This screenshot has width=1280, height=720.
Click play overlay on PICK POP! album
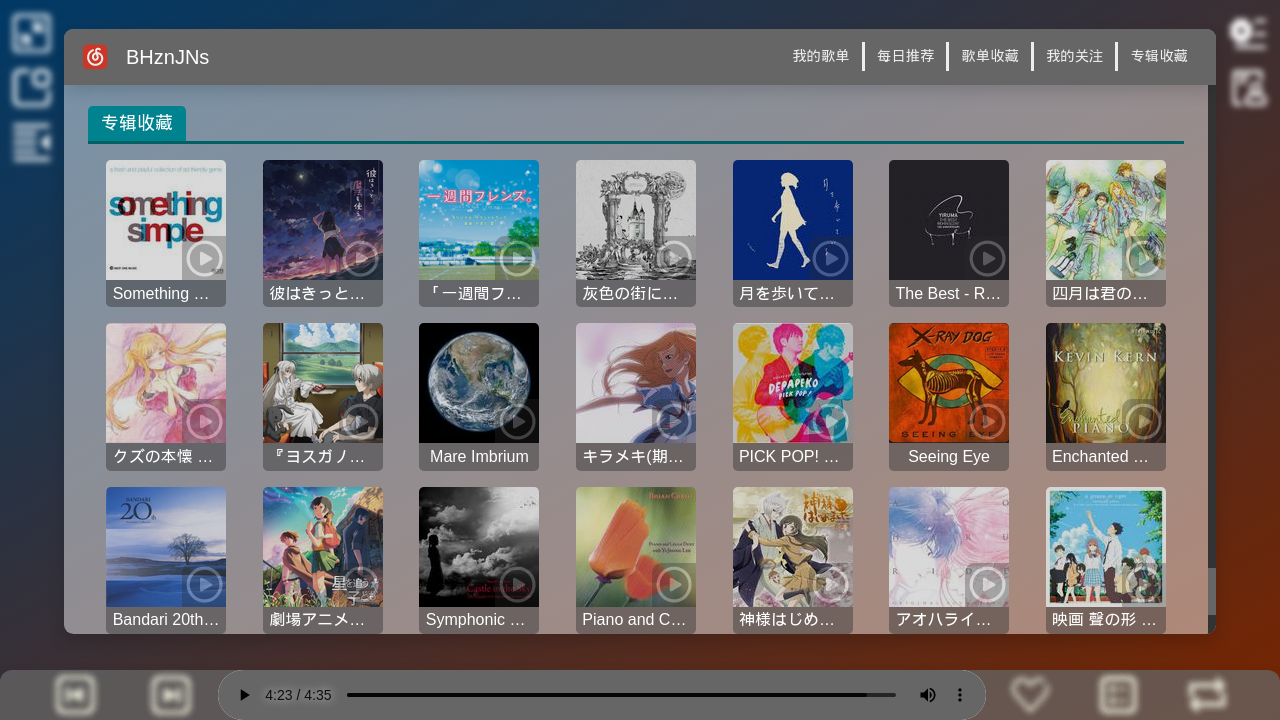(x=831, y=421)
